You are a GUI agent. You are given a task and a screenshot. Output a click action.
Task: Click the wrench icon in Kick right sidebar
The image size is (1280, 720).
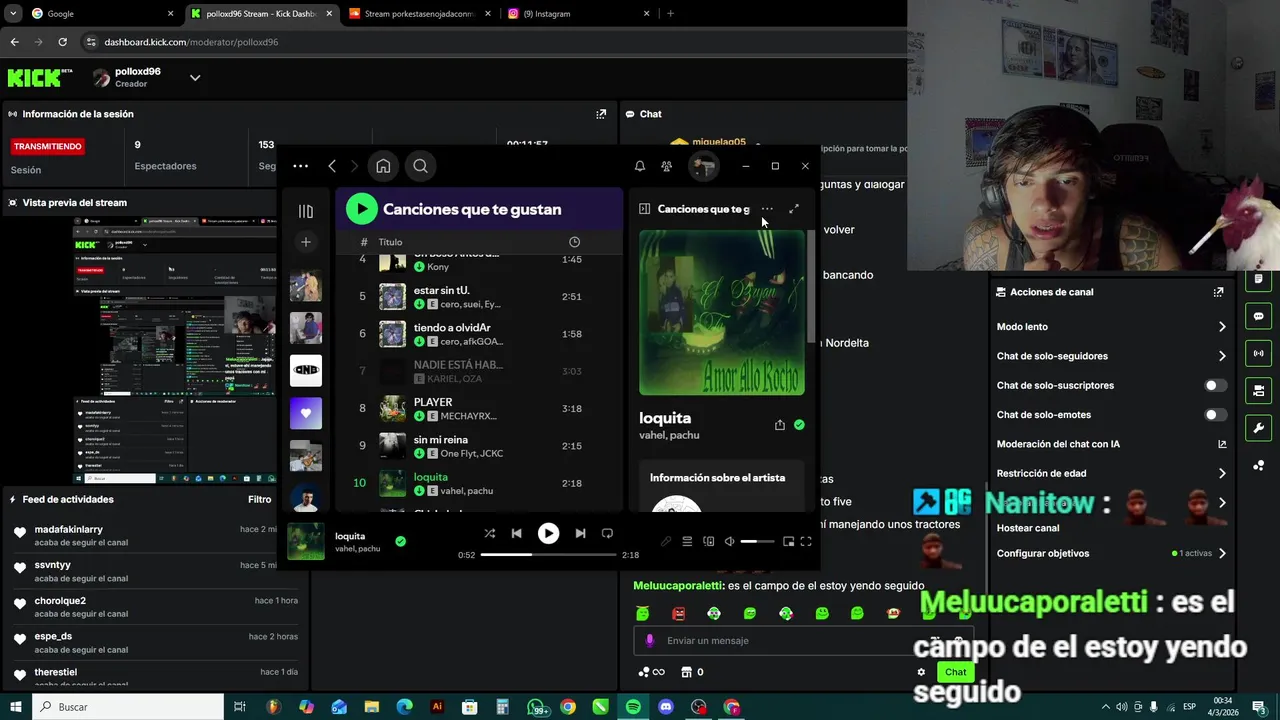[x=1259, y=428]
